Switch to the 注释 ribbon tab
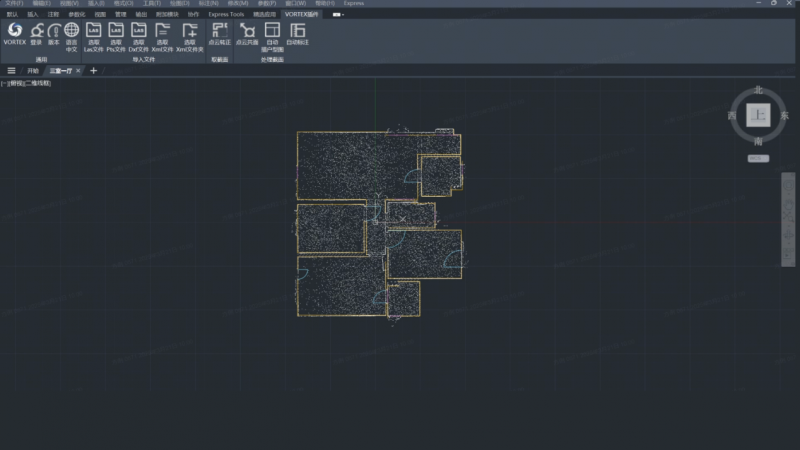Screen dimensions: 800x450 (53, 14)
